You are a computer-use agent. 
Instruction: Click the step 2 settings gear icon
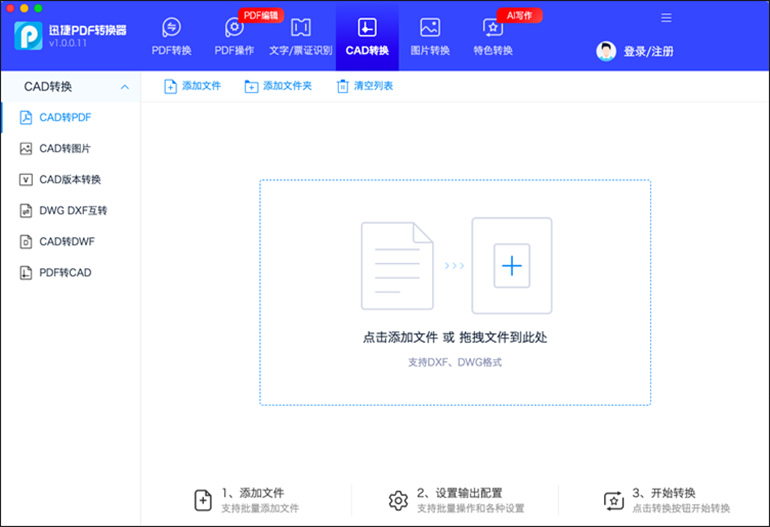(398, 500)
